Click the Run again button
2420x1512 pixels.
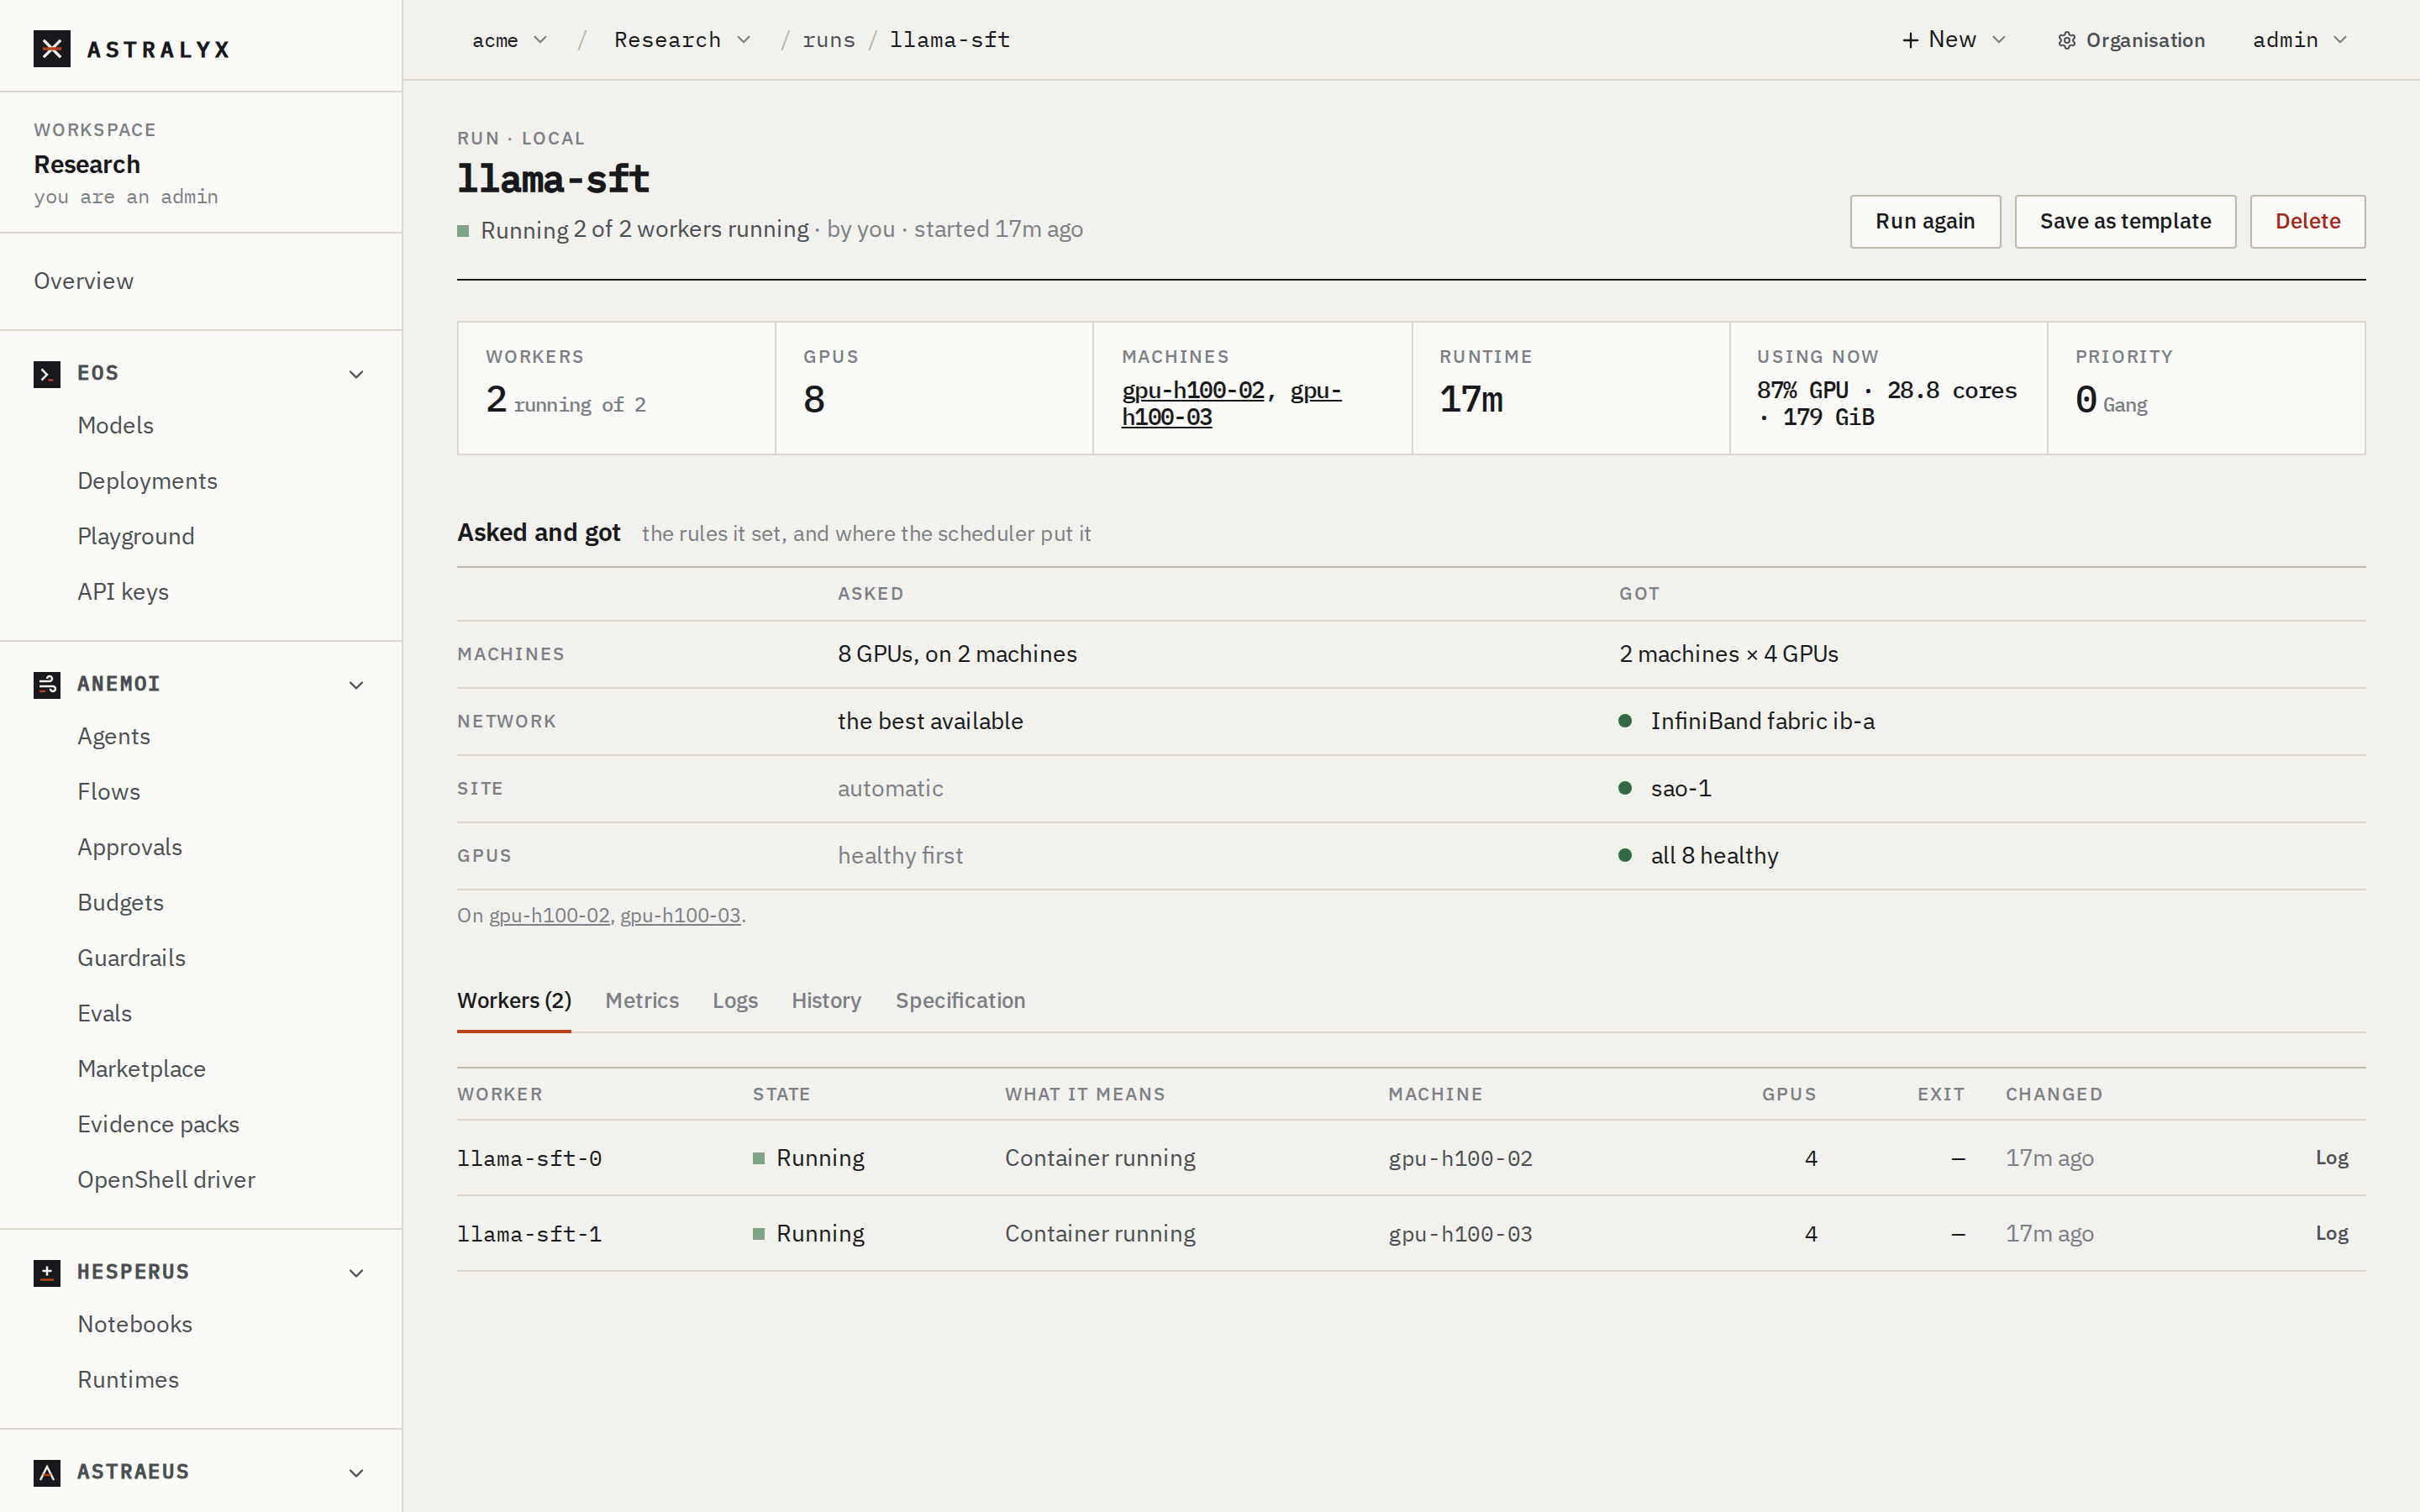1925,221
